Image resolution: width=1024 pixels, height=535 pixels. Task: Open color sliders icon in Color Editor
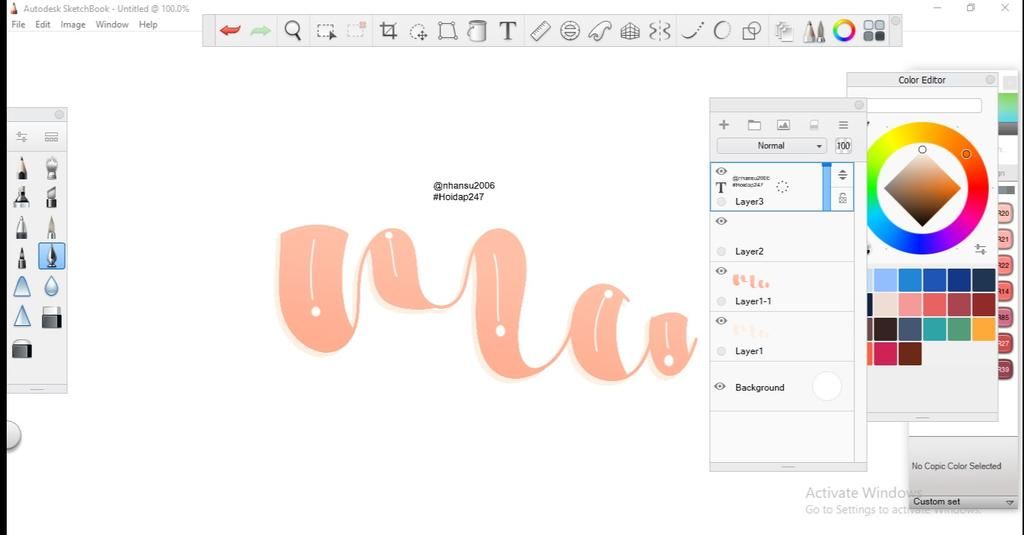click(980, 249)
